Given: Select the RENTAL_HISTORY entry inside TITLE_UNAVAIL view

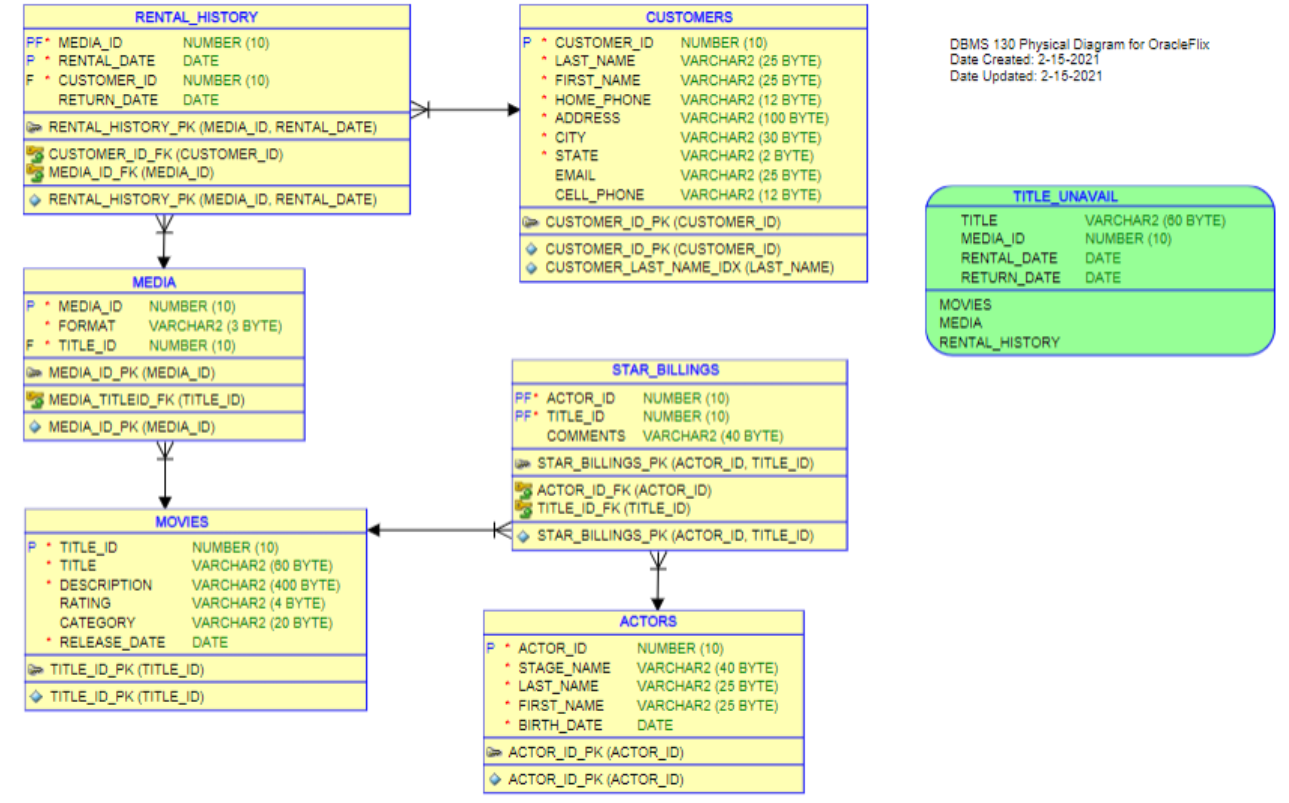Looking at the screenshot, I should pos(998,341).
